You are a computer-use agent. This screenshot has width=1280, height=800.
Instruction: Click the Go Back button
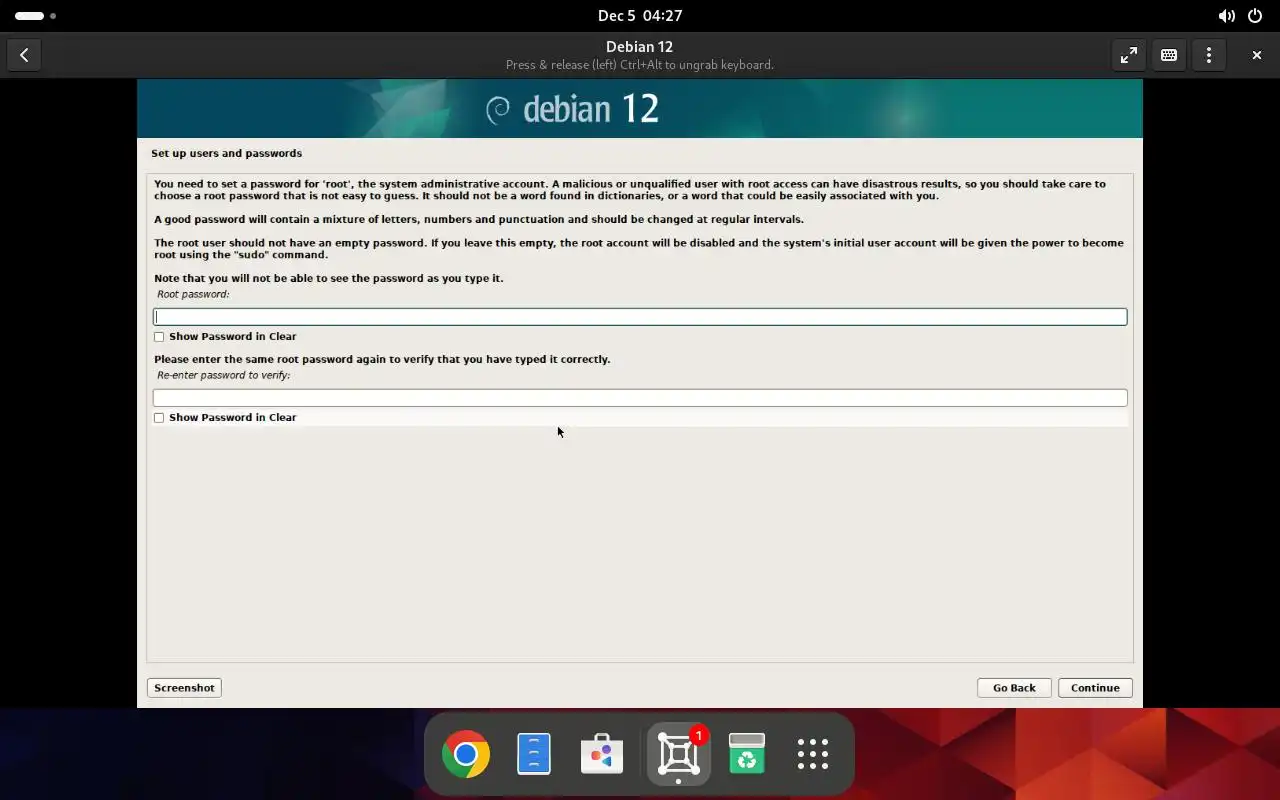pyautogui.click(x=1014, y=688)
